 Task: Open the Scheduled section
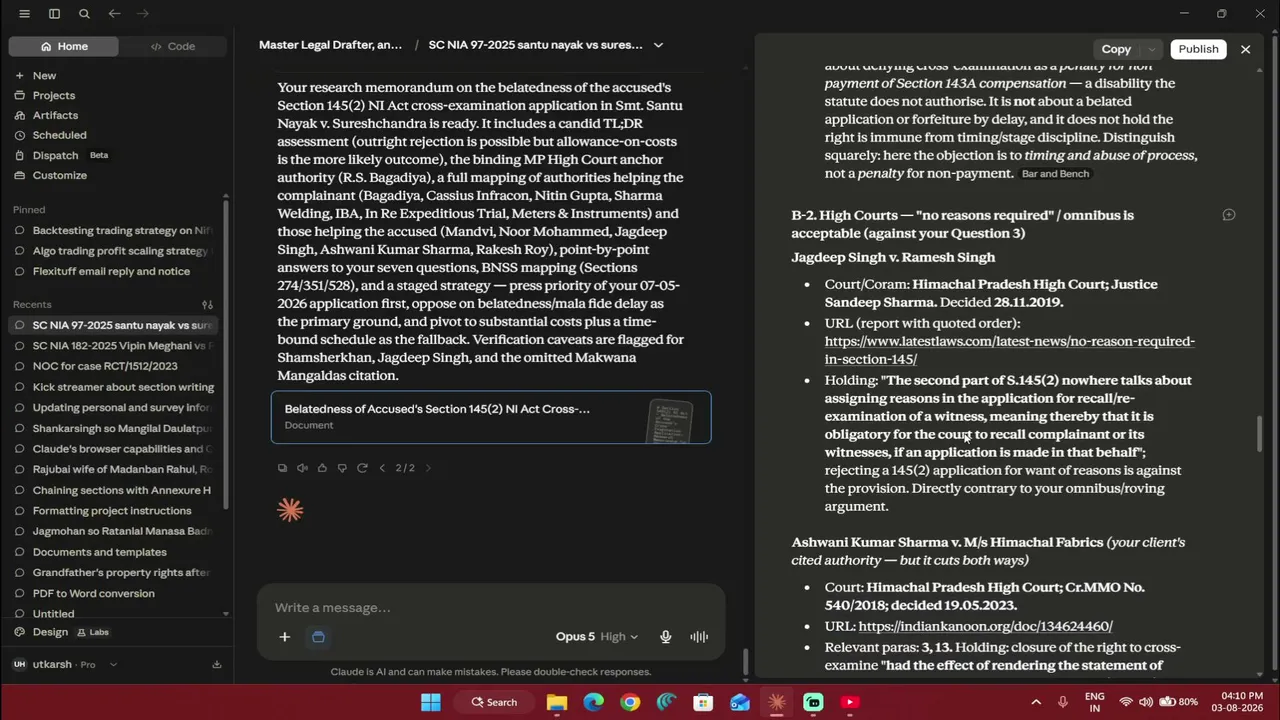59,135
